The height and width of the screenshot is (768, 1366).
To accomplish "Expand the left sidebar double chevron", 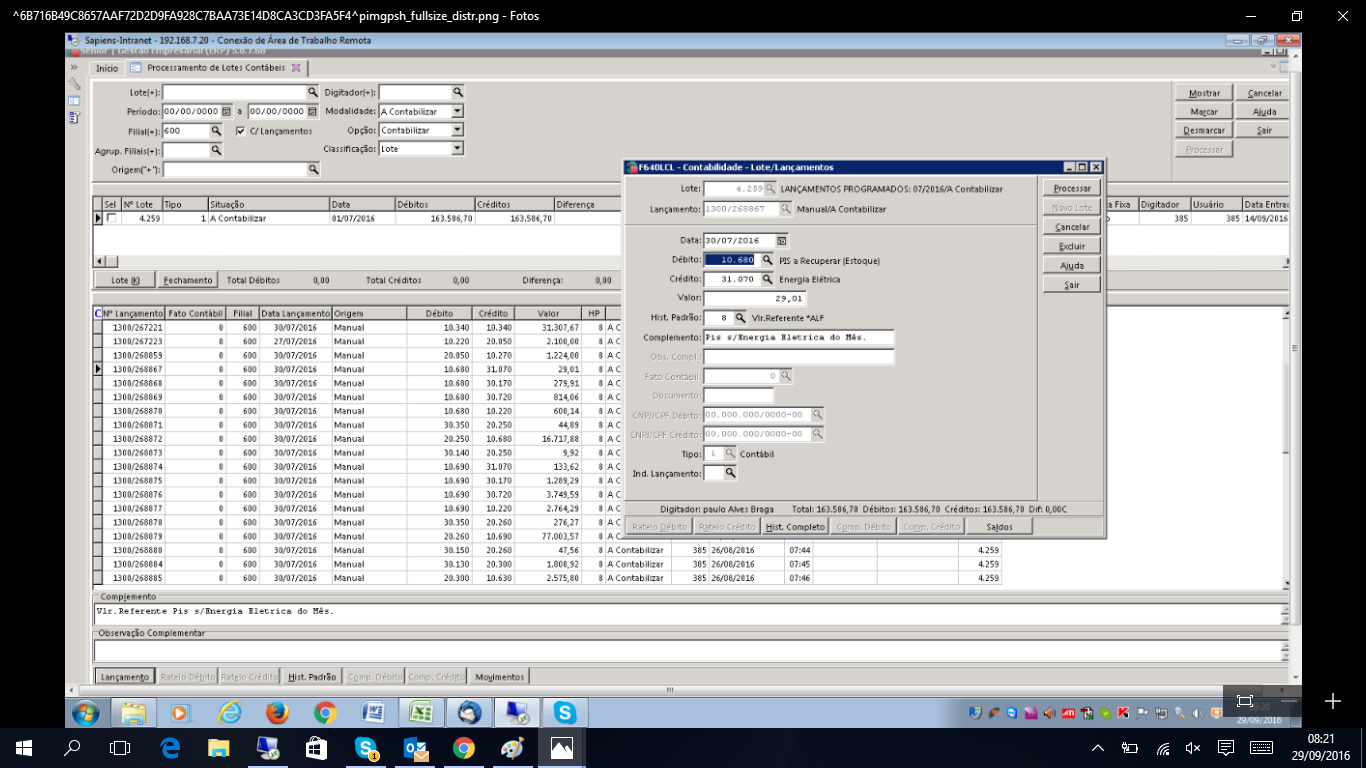I will click(74, 67).
